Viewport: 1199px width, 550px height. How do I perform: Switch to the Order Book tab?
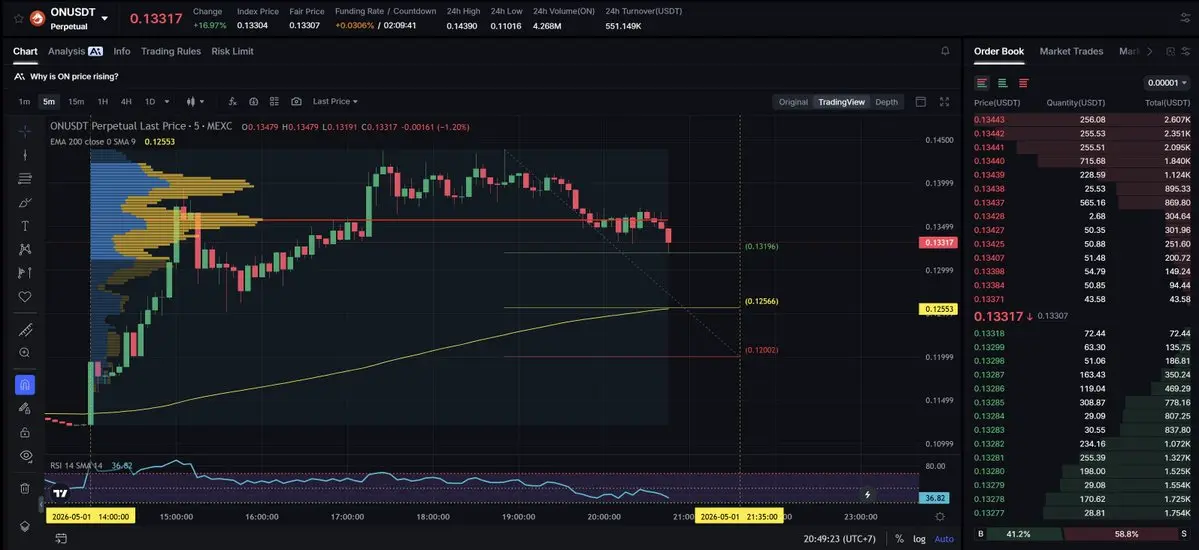coord(999,51)
